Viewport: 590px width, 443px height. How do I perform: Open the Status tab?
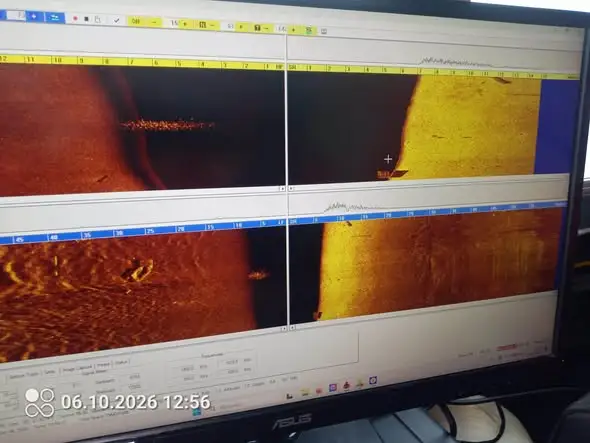click(121, 363)
